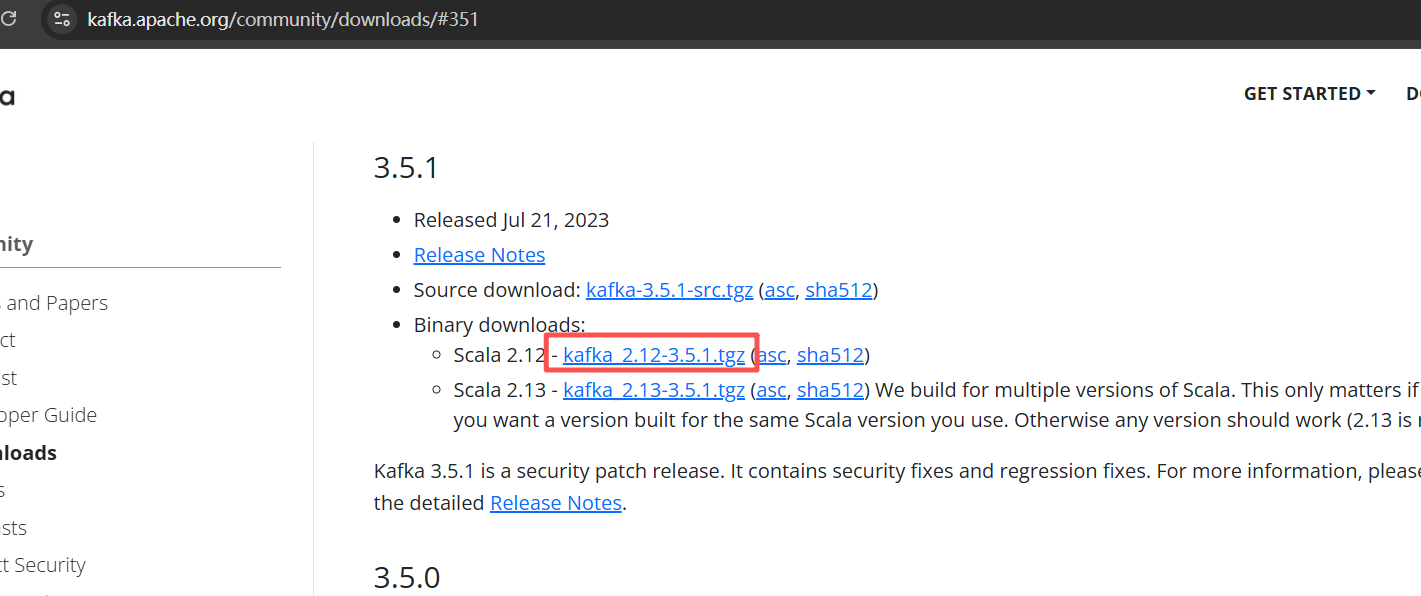Open the site information icon in address bar
Screen dimensions: 1421x596
(62, 19)
